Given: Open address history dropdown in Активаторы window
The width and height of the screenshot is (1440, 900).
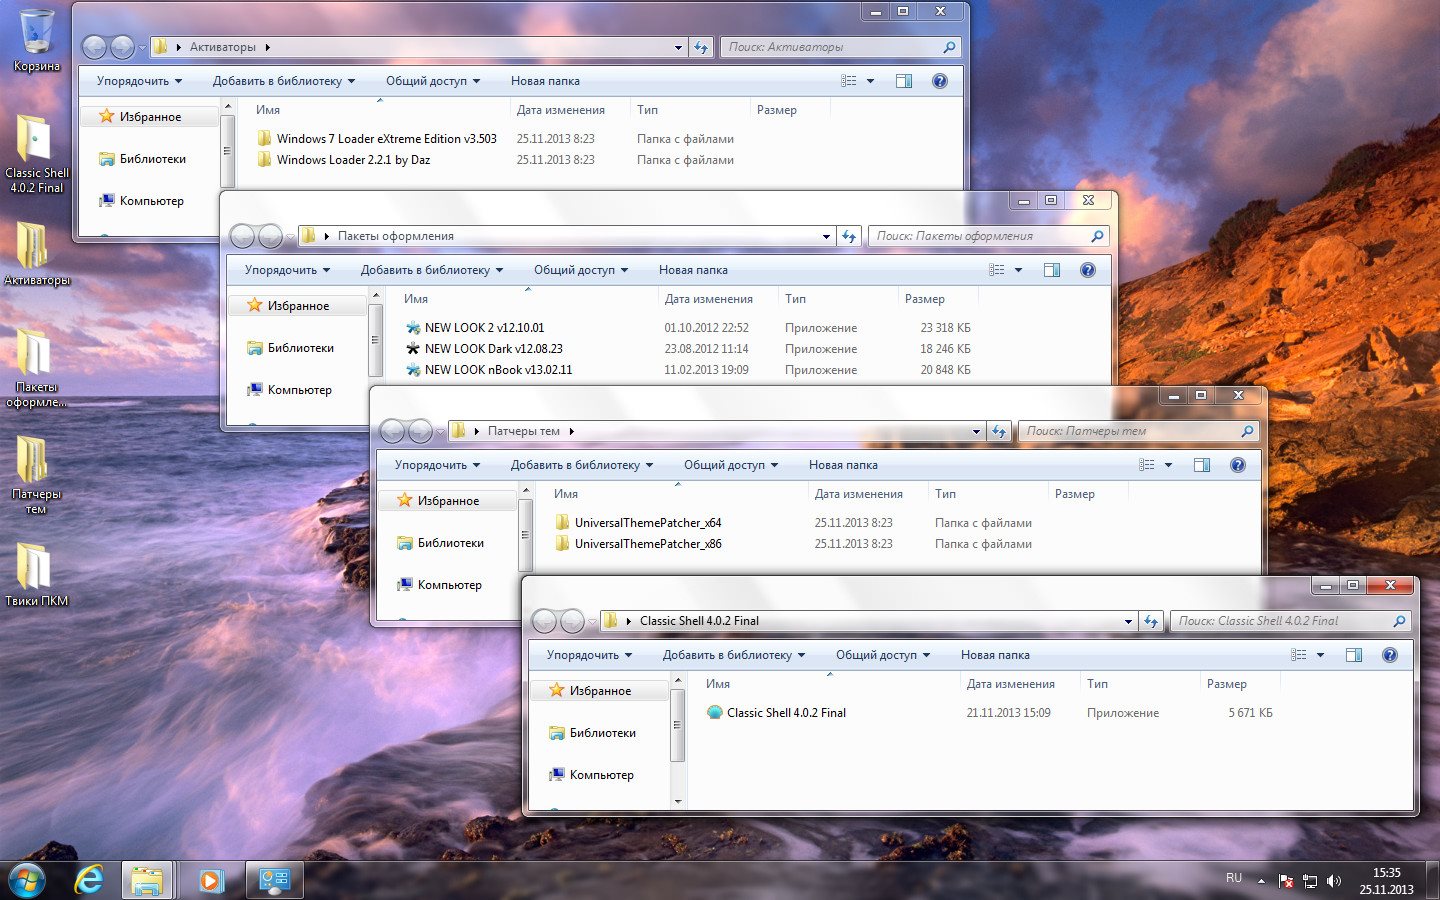Looking at the screenshot, I should click(678, 47).
